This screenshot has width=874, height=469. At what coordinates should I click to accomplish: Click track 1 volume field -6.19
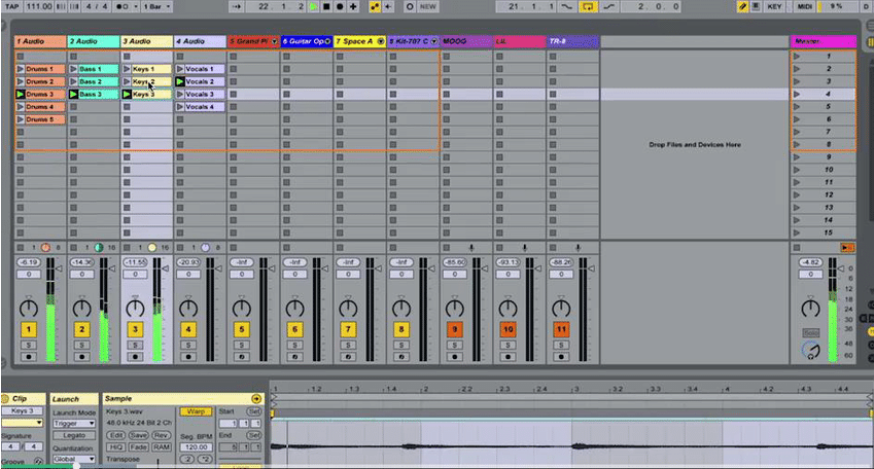coord(28,262)
